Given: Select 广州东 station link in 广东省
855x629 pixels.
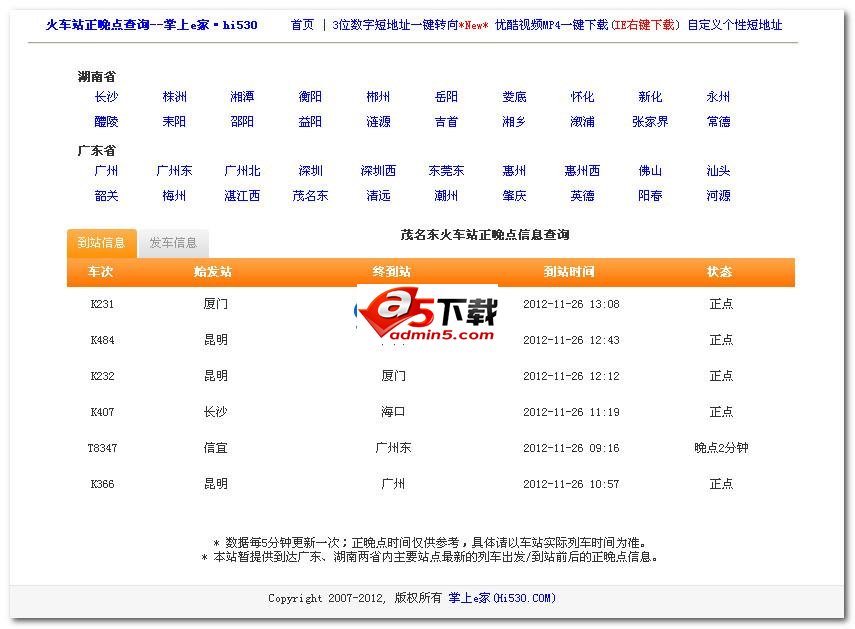Looking at the screenshot, I should pyautogui.click(x=174, y=171).
